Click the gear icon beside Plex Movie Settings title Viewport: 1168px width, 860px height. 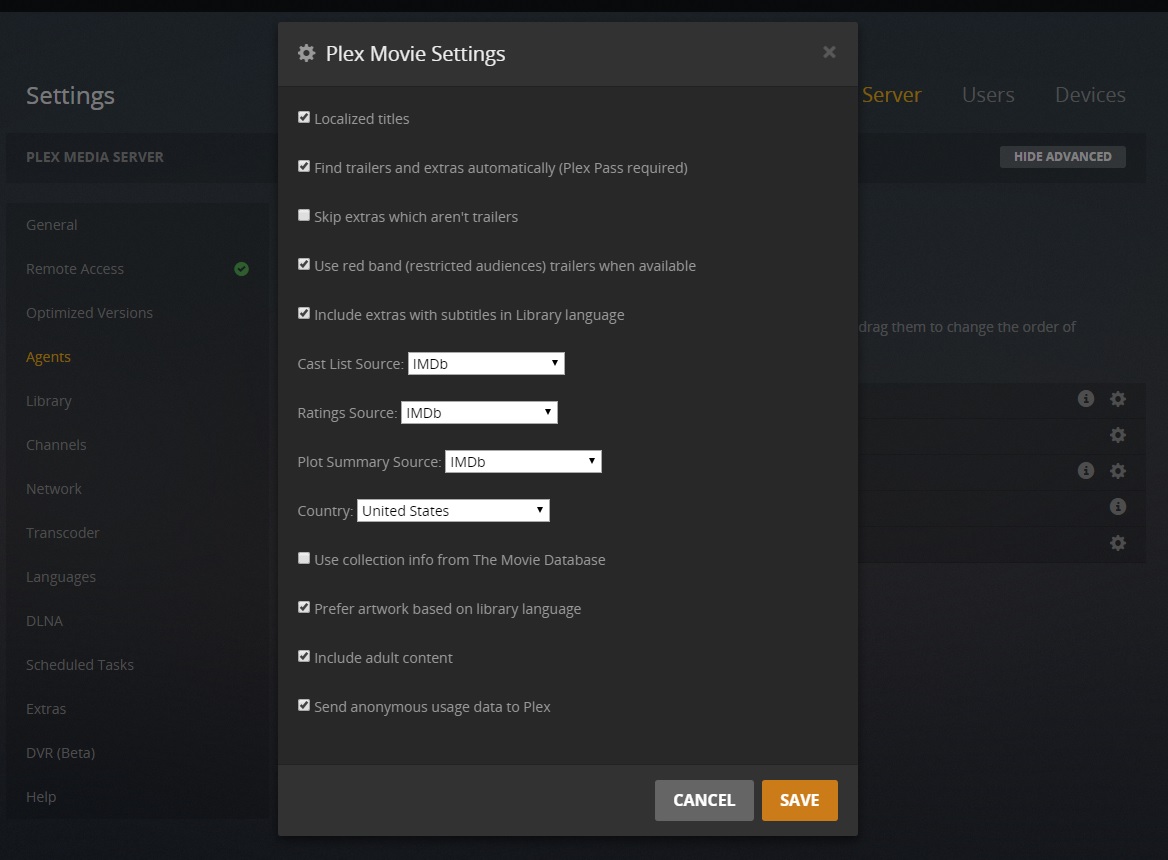click(306, 53)
